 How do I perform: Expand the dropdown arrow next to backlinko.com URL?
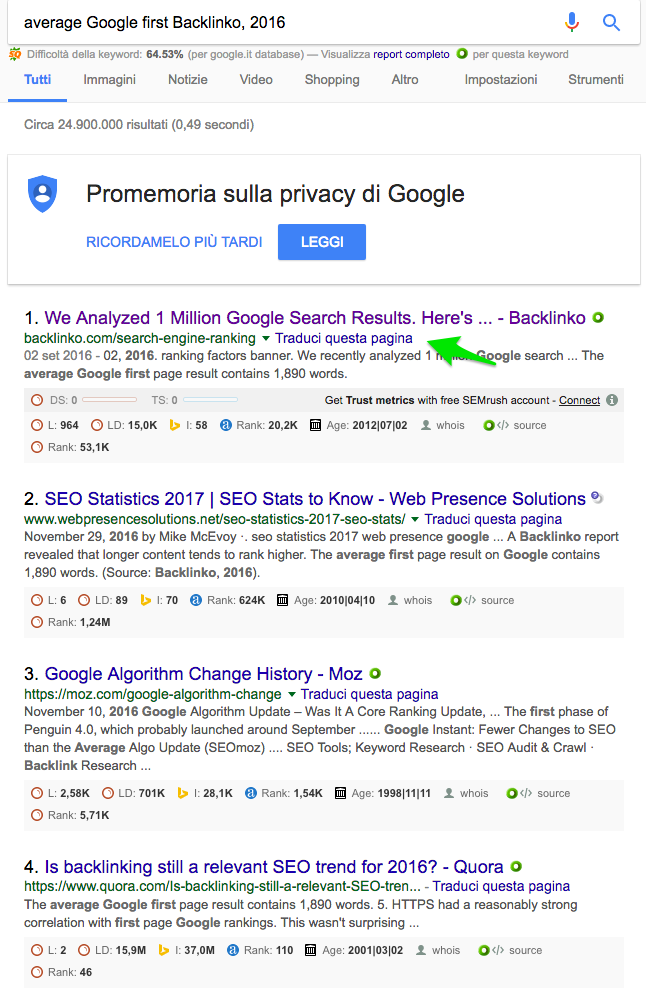point(266,339)
